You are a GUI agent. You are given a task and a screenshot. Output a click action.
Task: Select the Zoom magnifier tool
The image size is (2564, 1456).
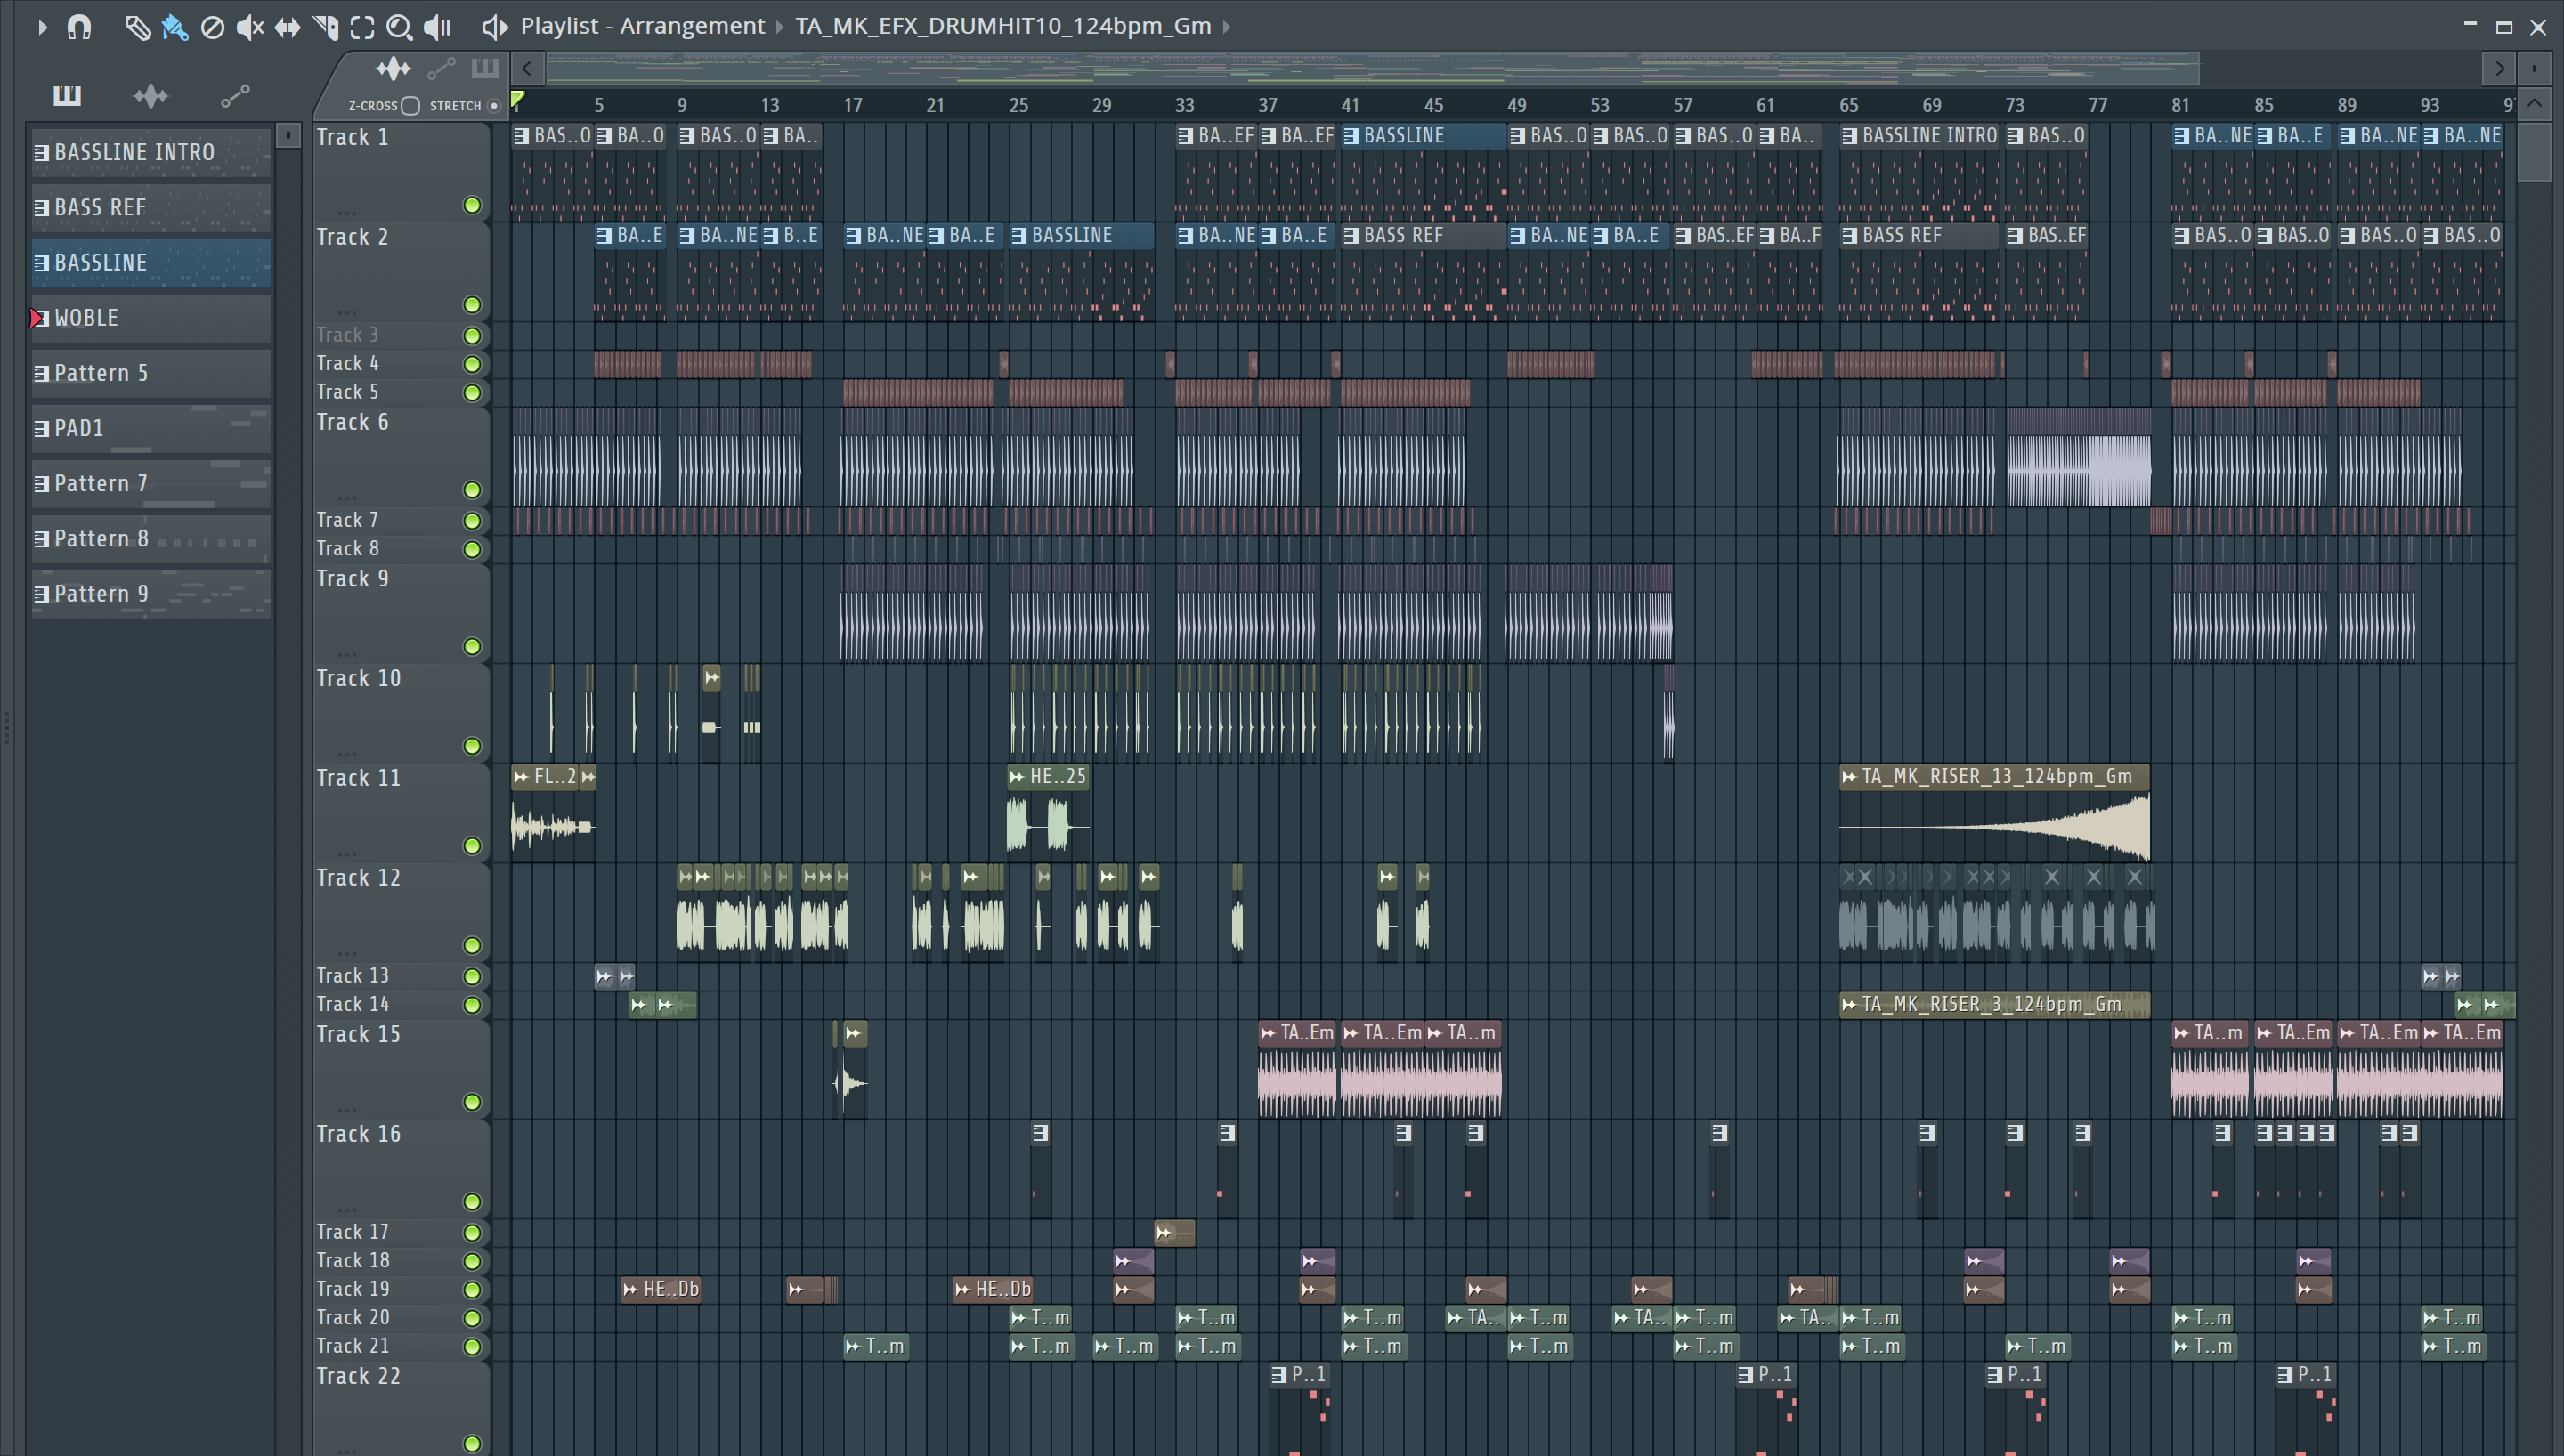[x=399, y=27]
